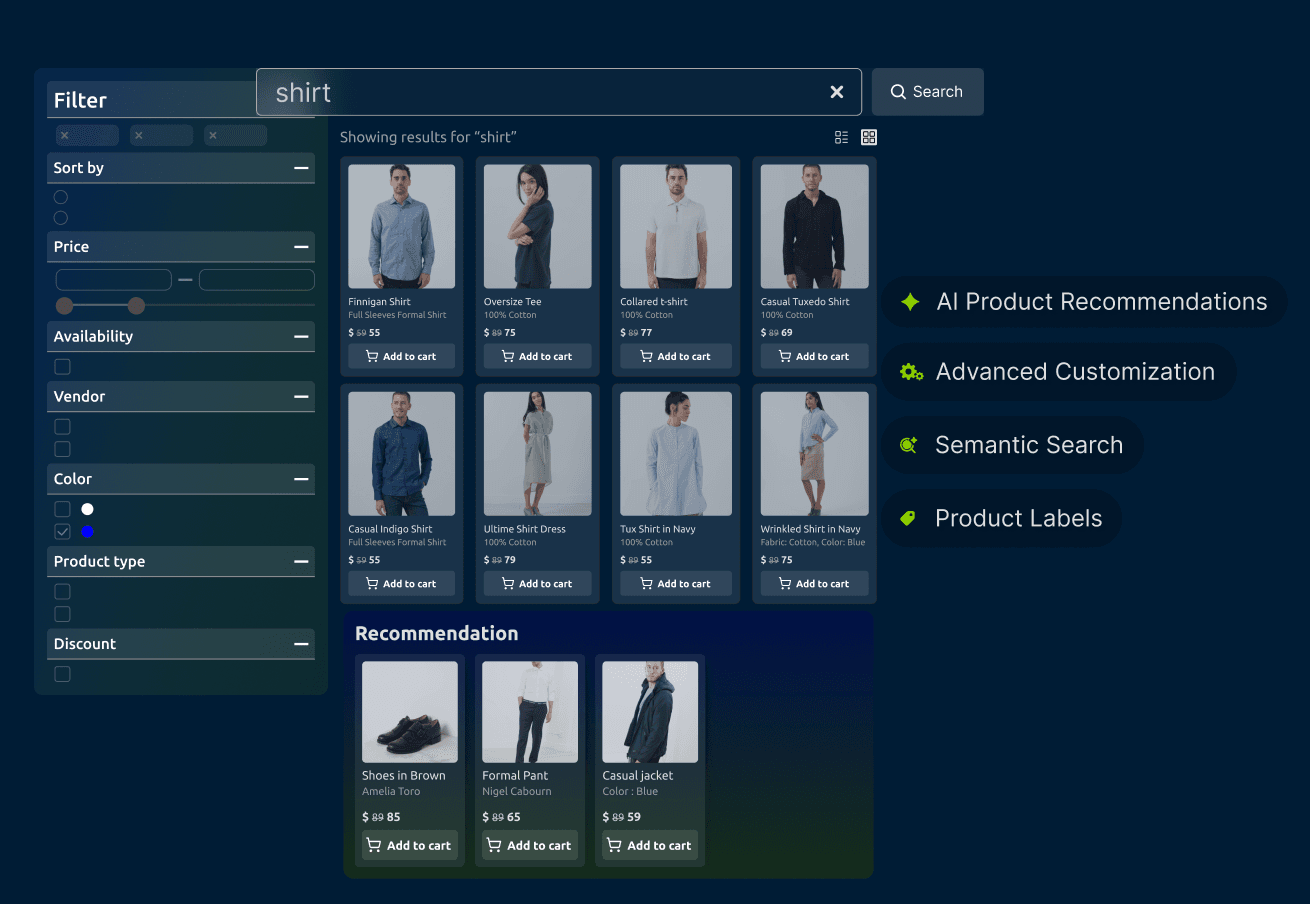Switch to grid view layout
Screen dimensions: 1310x904
pyautogui.click(x=868, y=137)
